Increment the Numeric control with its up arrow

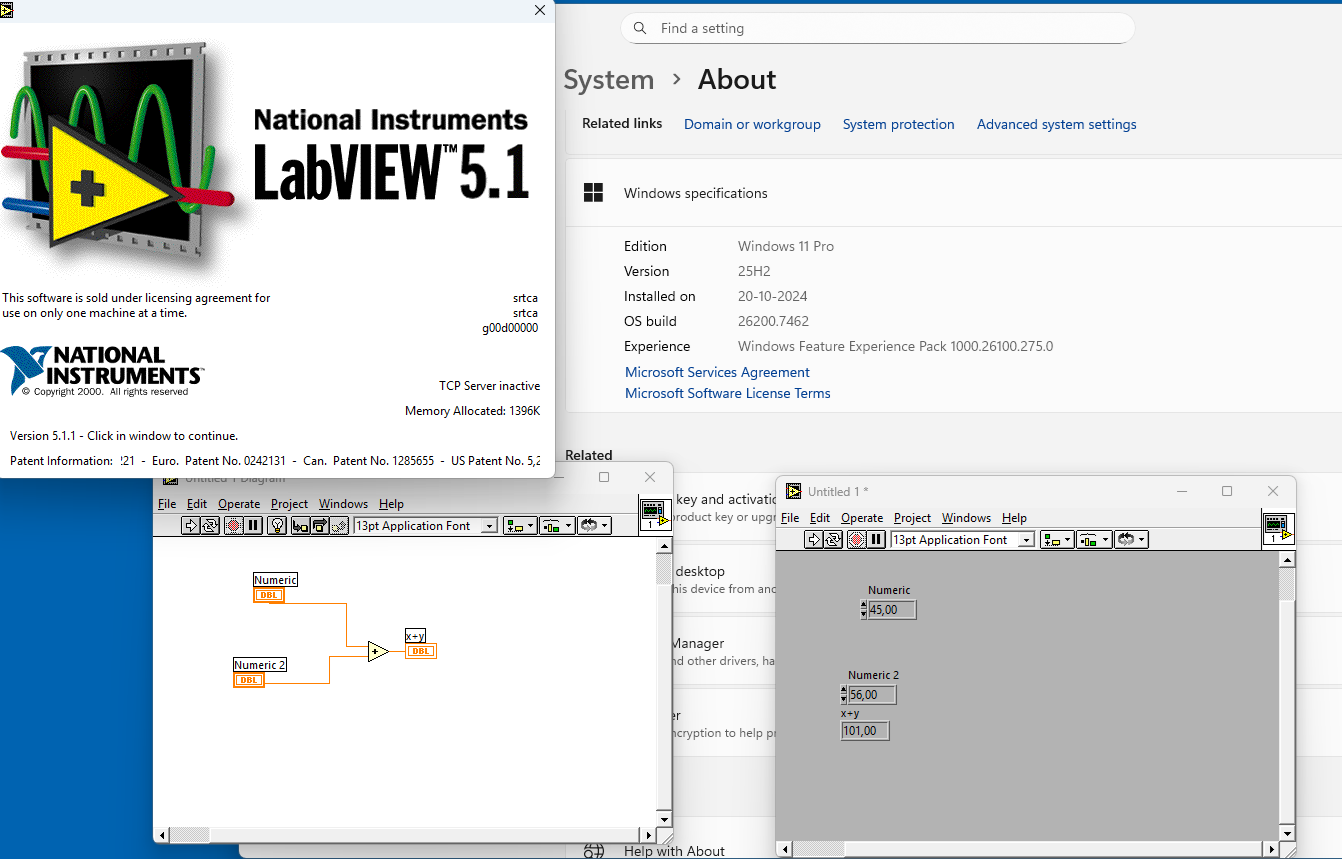coord(863,605)
